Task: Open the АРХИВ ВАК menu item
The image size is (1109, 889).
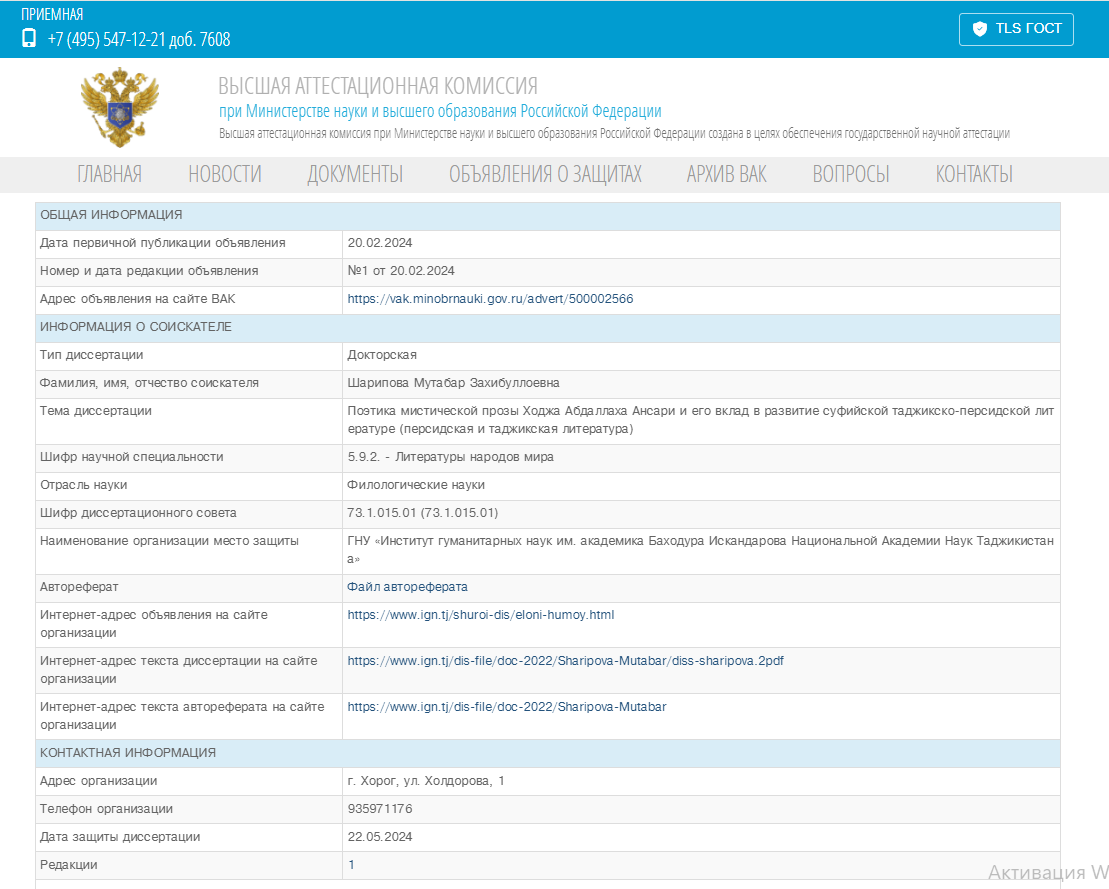Action: (726, 174)
